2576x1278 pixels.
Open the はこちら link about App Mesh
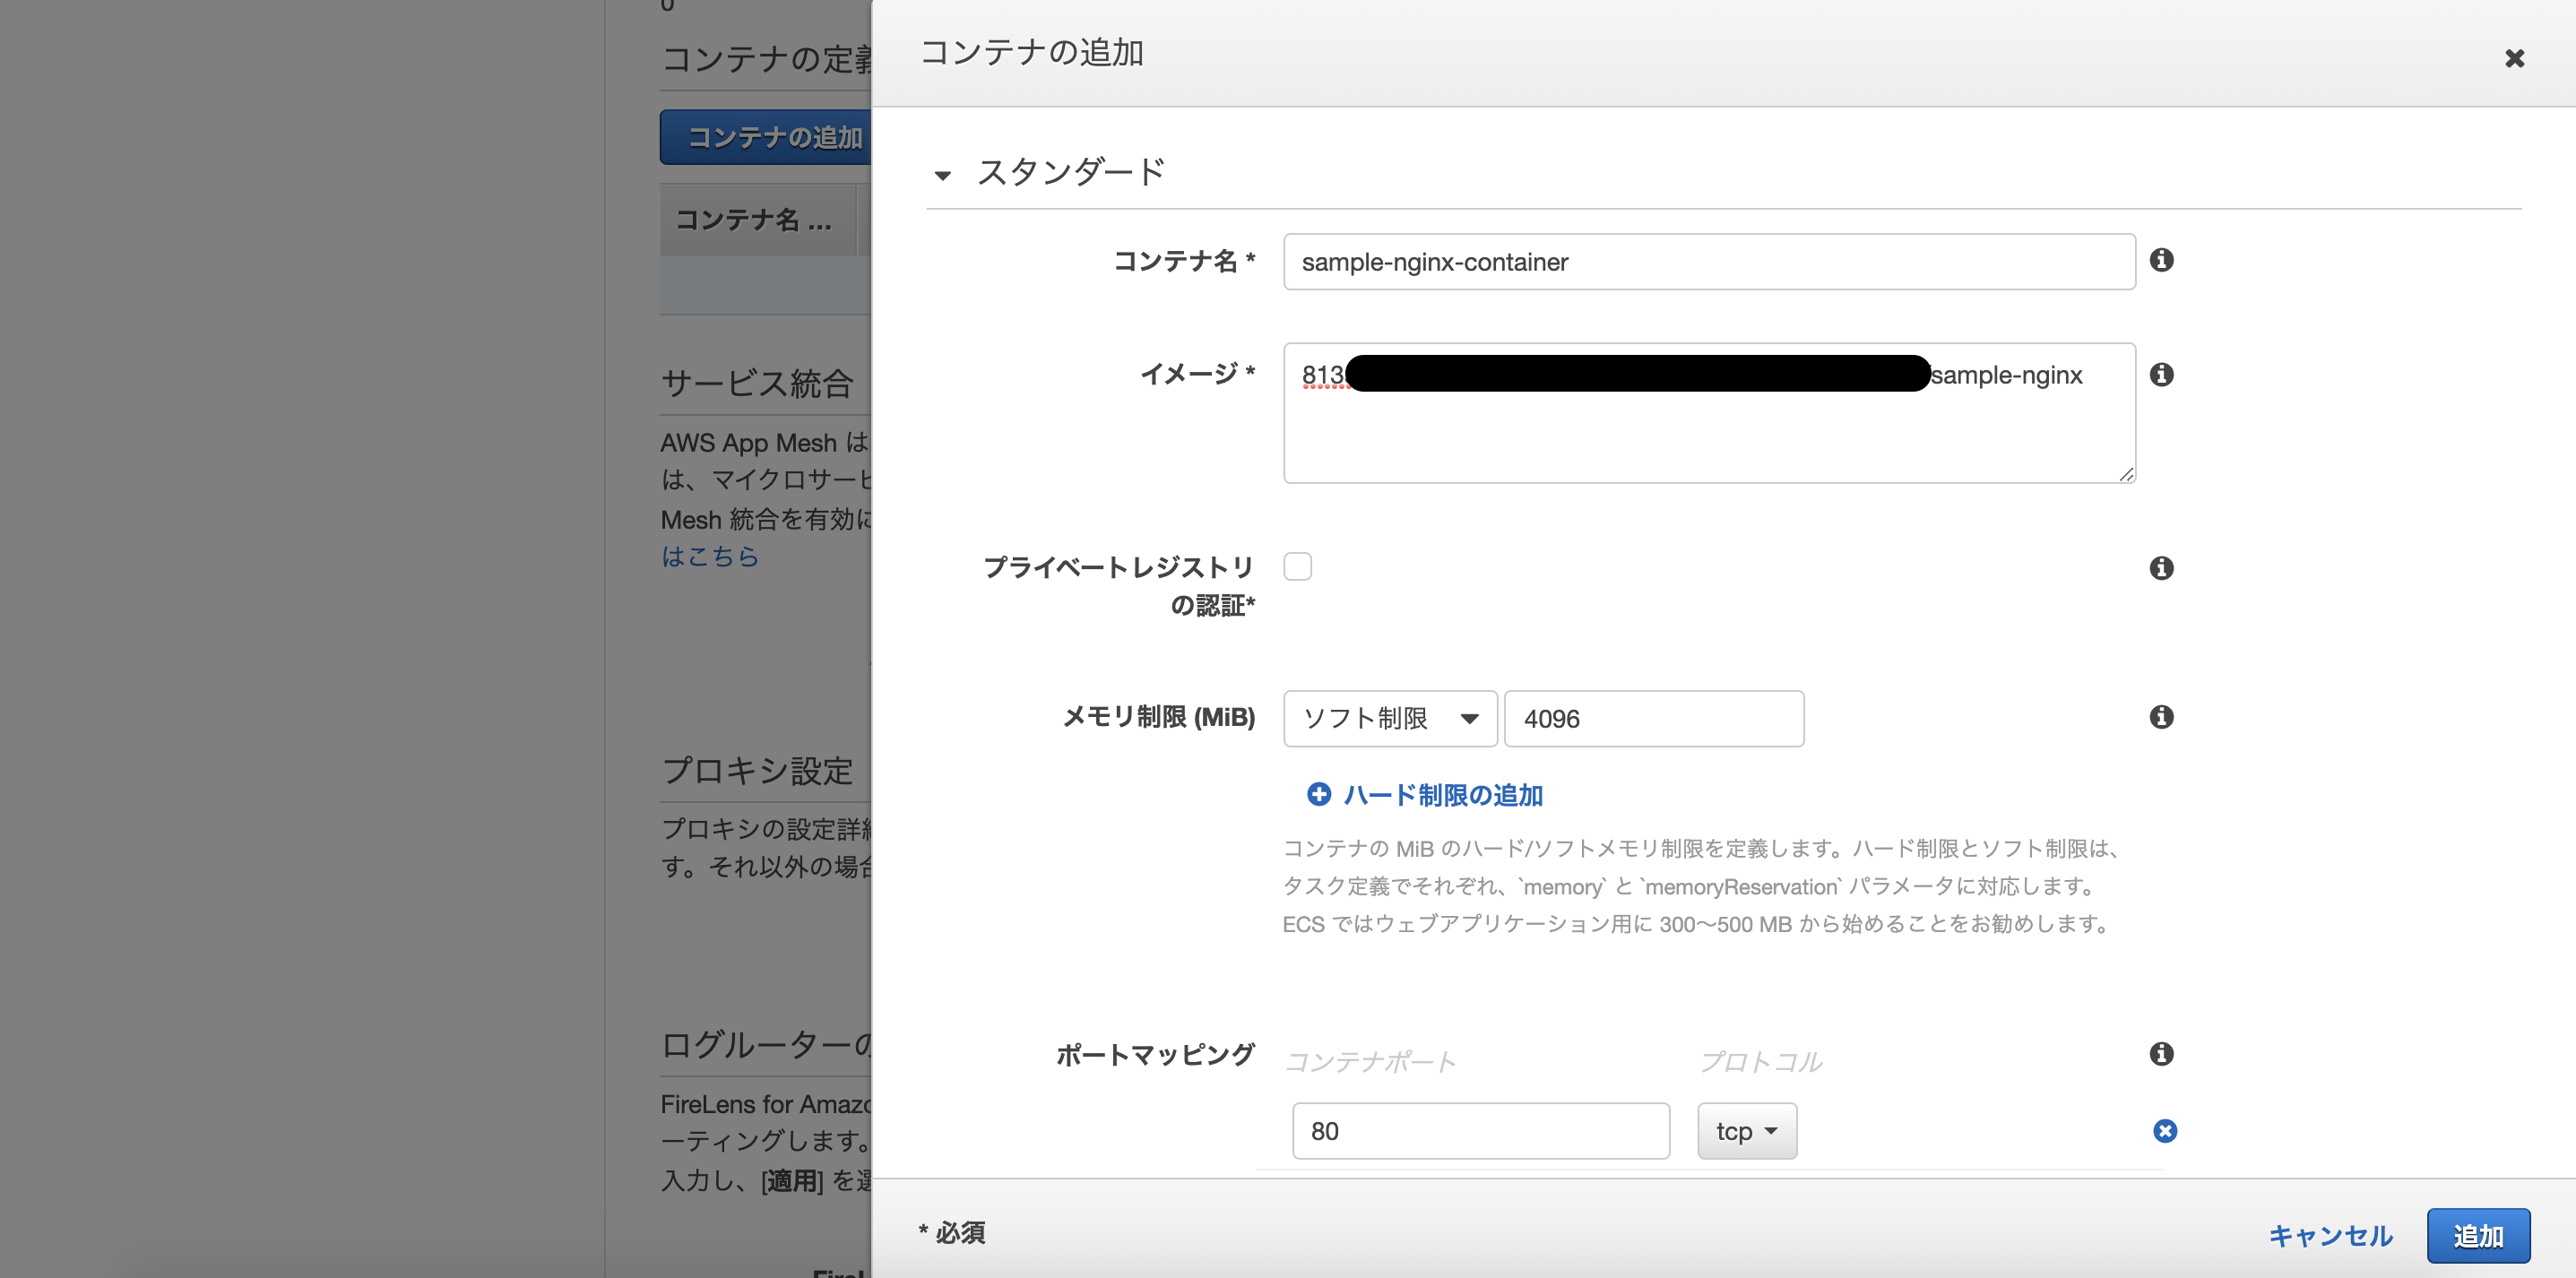tap(709, 557)
